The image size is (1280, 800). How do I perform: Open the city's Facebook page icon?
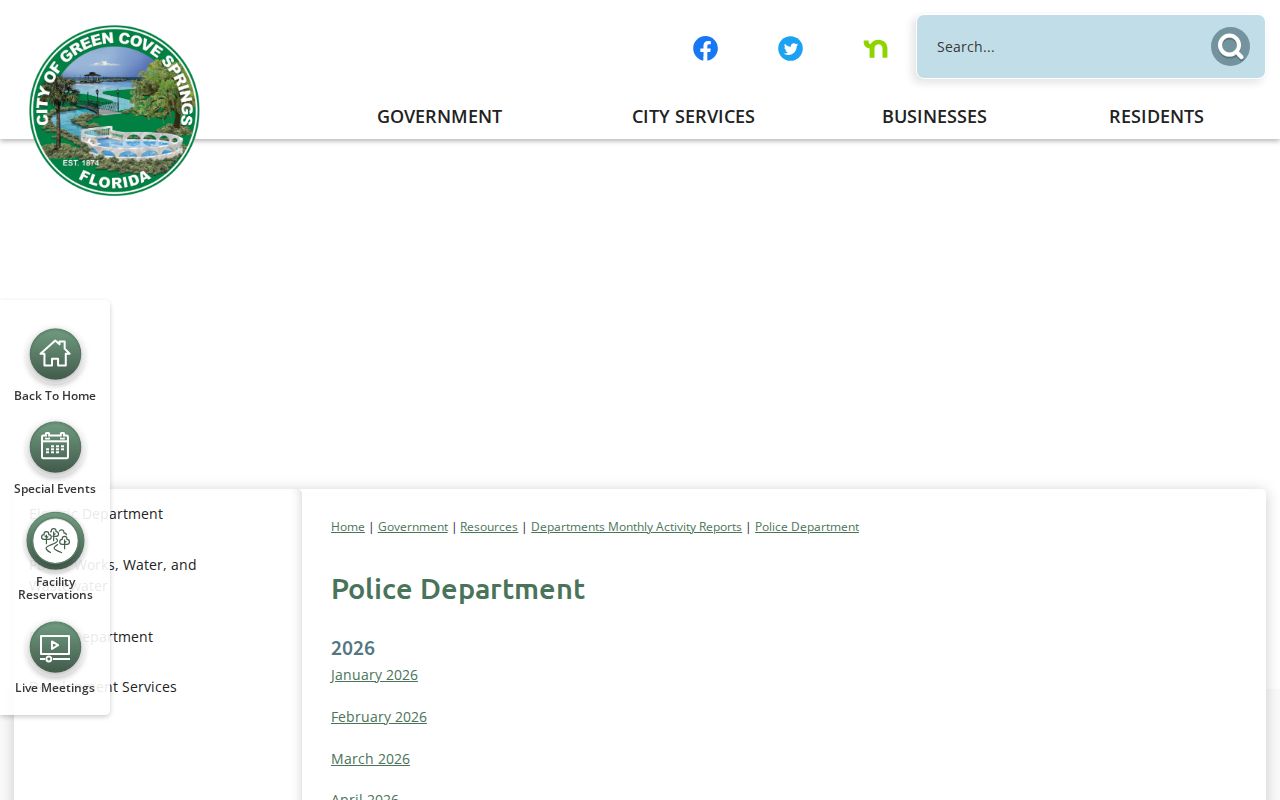click(x=705, y=48)
